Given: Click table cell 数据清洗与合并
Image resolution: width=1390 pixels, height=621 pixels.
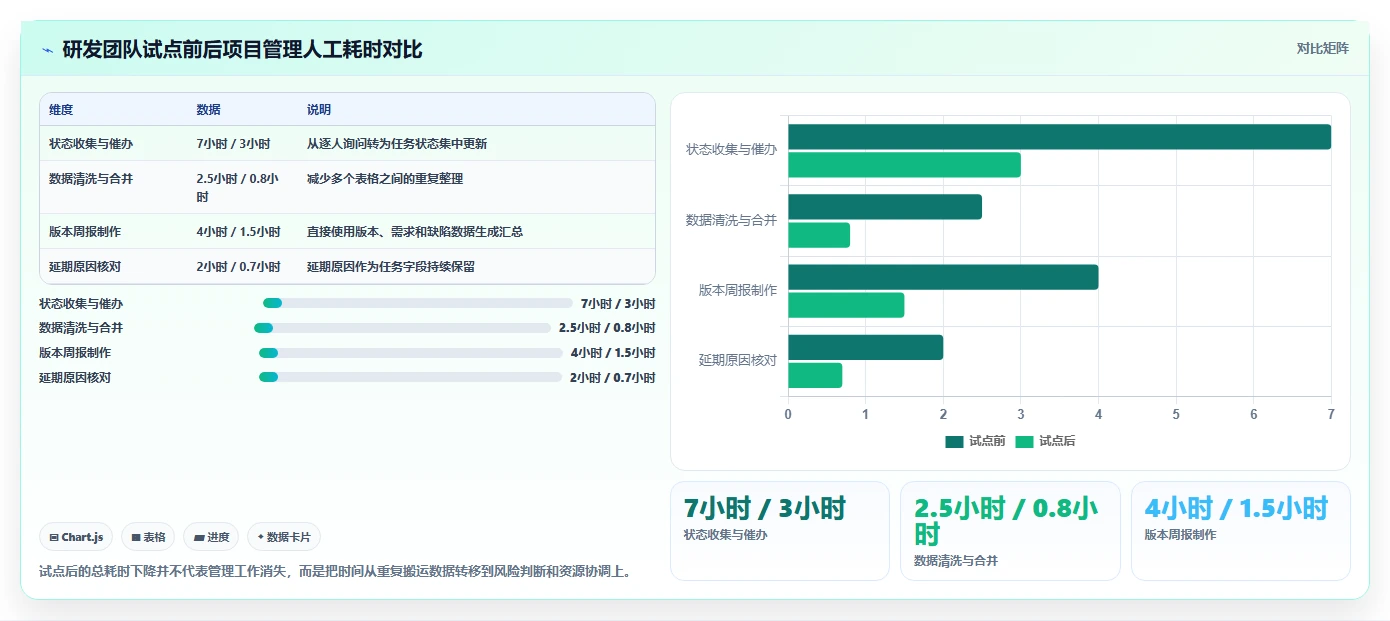Looking at the screenshot, I should [x=91, y=179].
